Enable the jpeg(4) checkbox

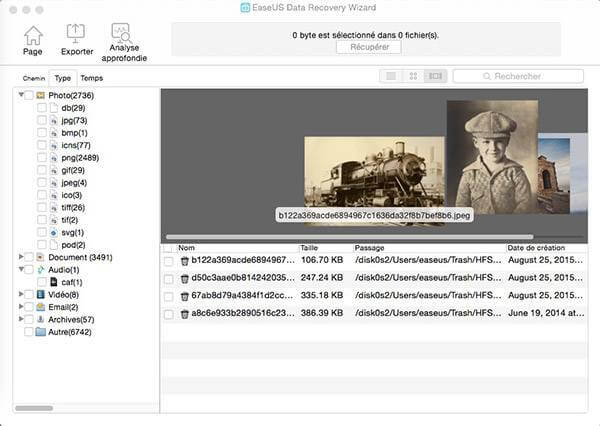42,183
